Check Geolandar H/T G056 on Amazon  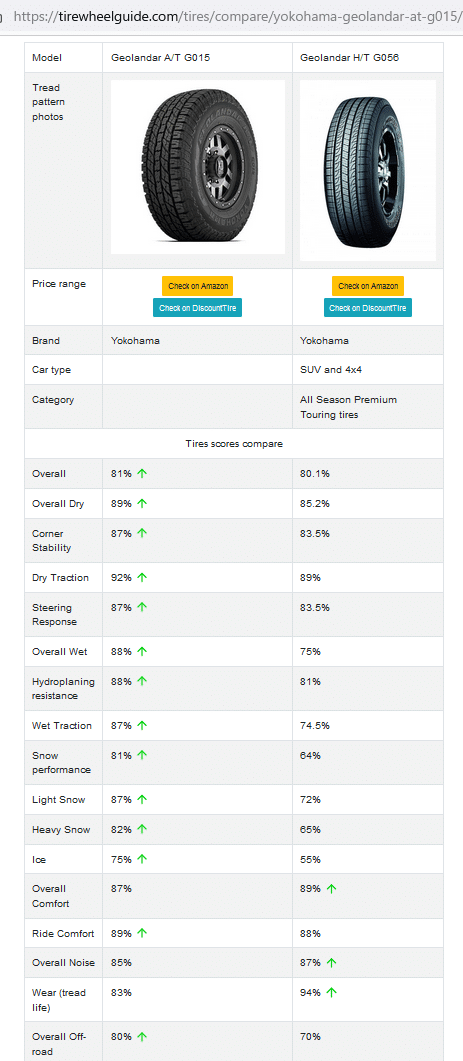click(368, 286)
